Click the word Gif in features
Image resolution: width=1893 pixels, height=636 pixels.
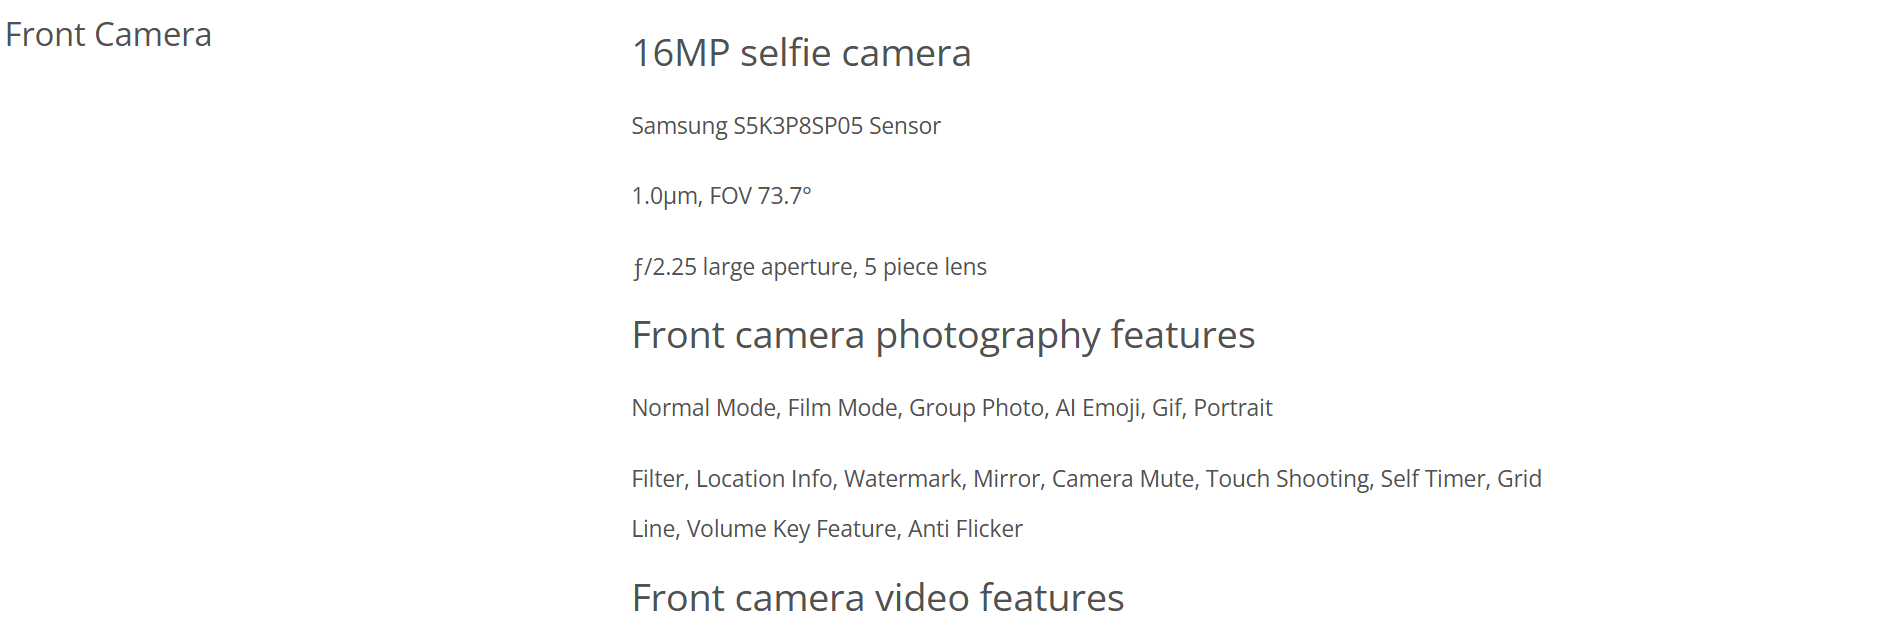1166,408
